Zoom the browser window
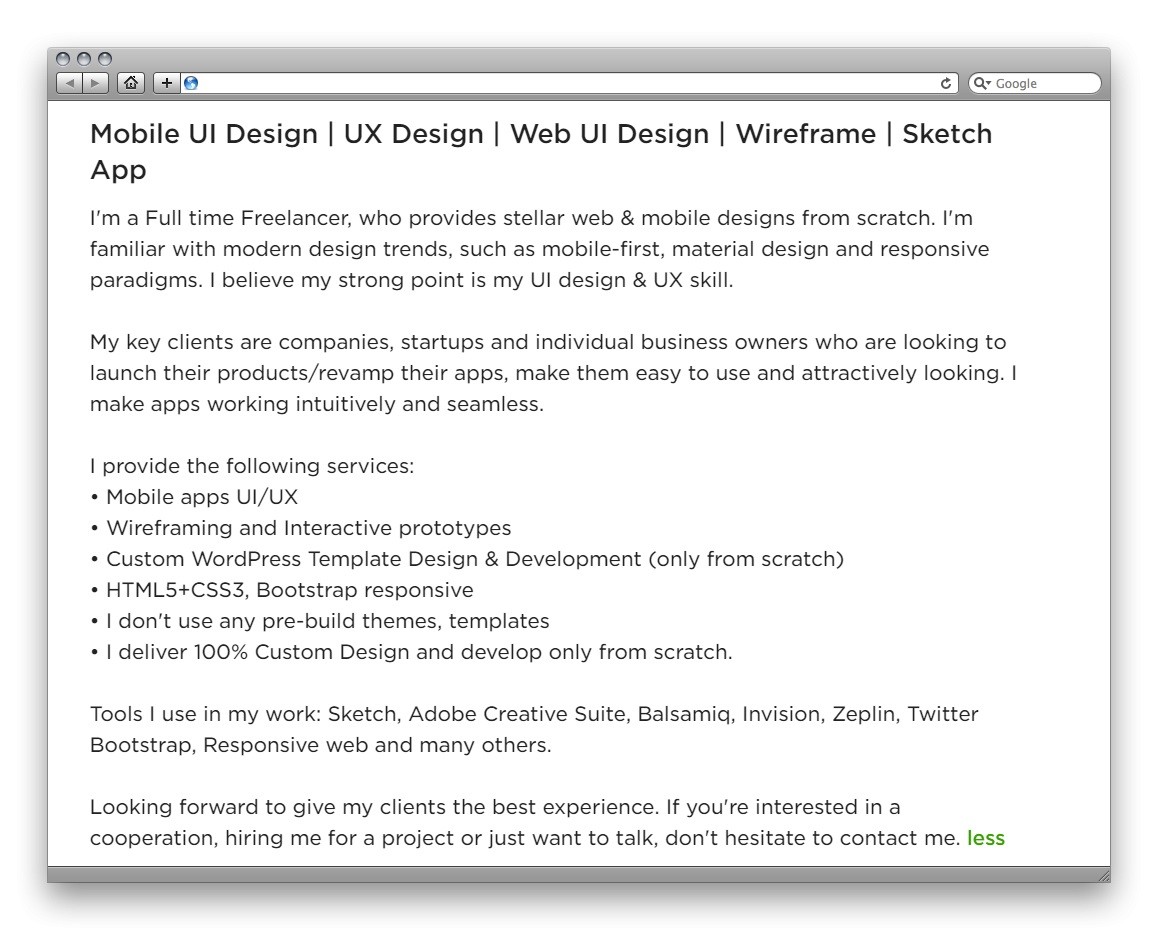This screenshot has height=930, width=1158. pyautogui.click(x=105, y=60)
